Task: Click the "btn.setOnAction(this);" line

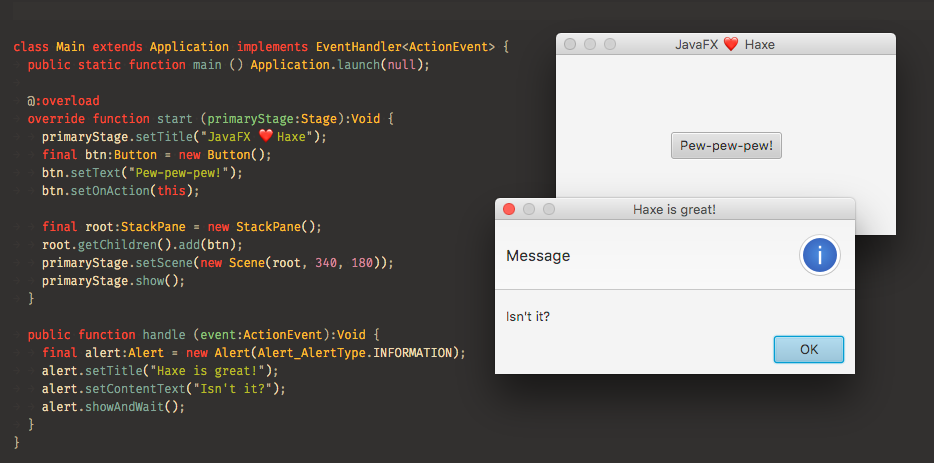Action: coord(121,191)
